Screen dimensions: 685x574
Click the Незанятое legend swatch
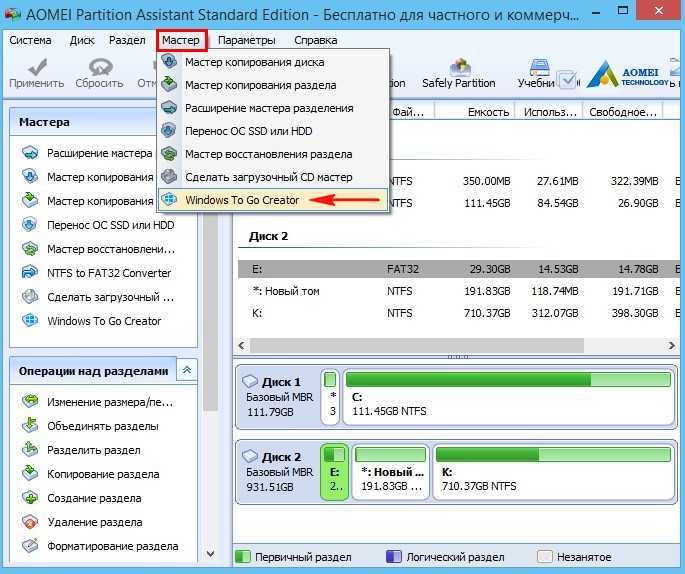click(x=544, y=557)
